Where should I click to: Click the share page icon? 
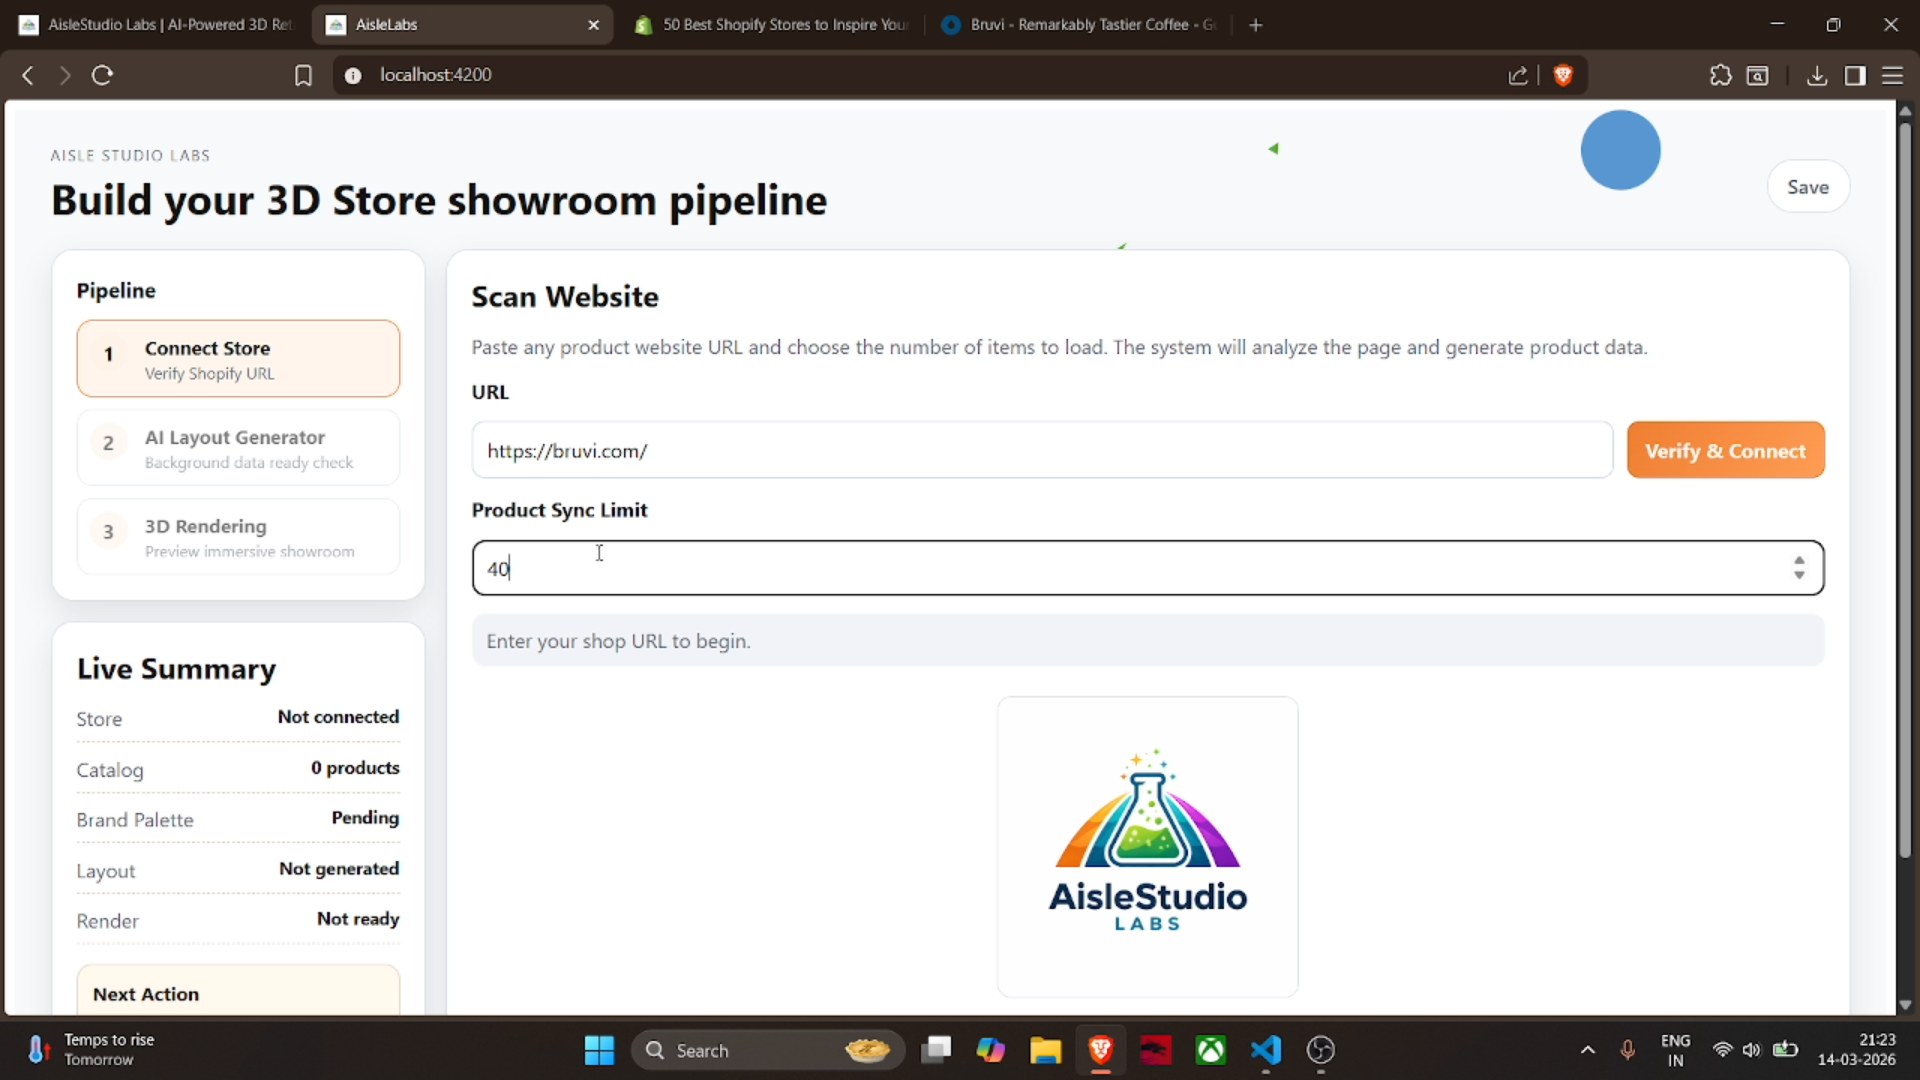(1518, 75)
